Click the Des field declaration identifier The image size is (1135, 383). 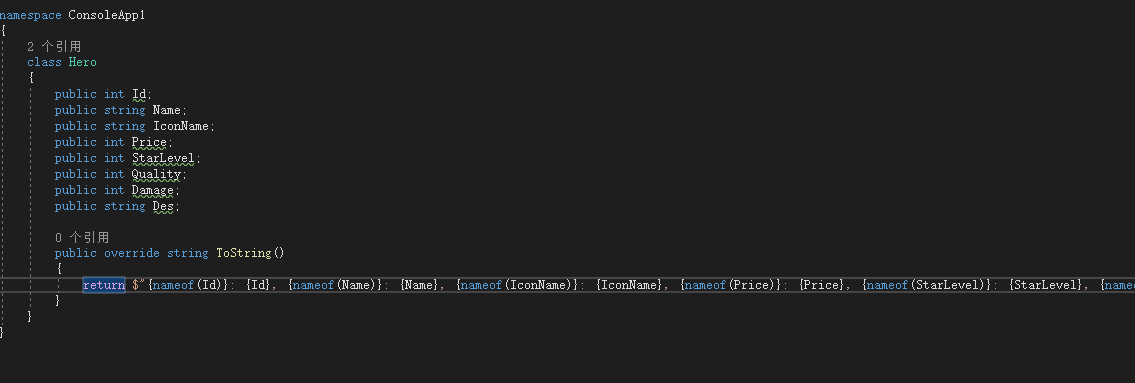tap(163, 206)
